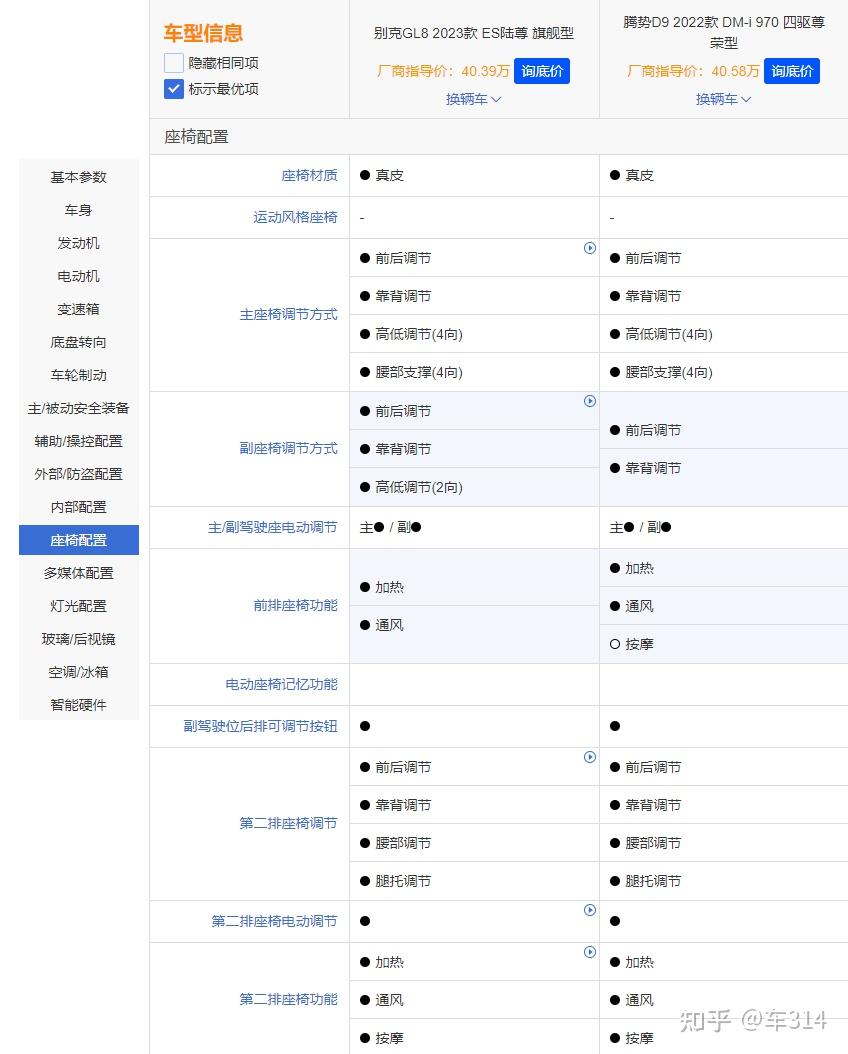Open the circled arrow icon on 副座椅调节方式 row
The height and width of the screenshot is (1054, 848).
[x=590, y=401]
